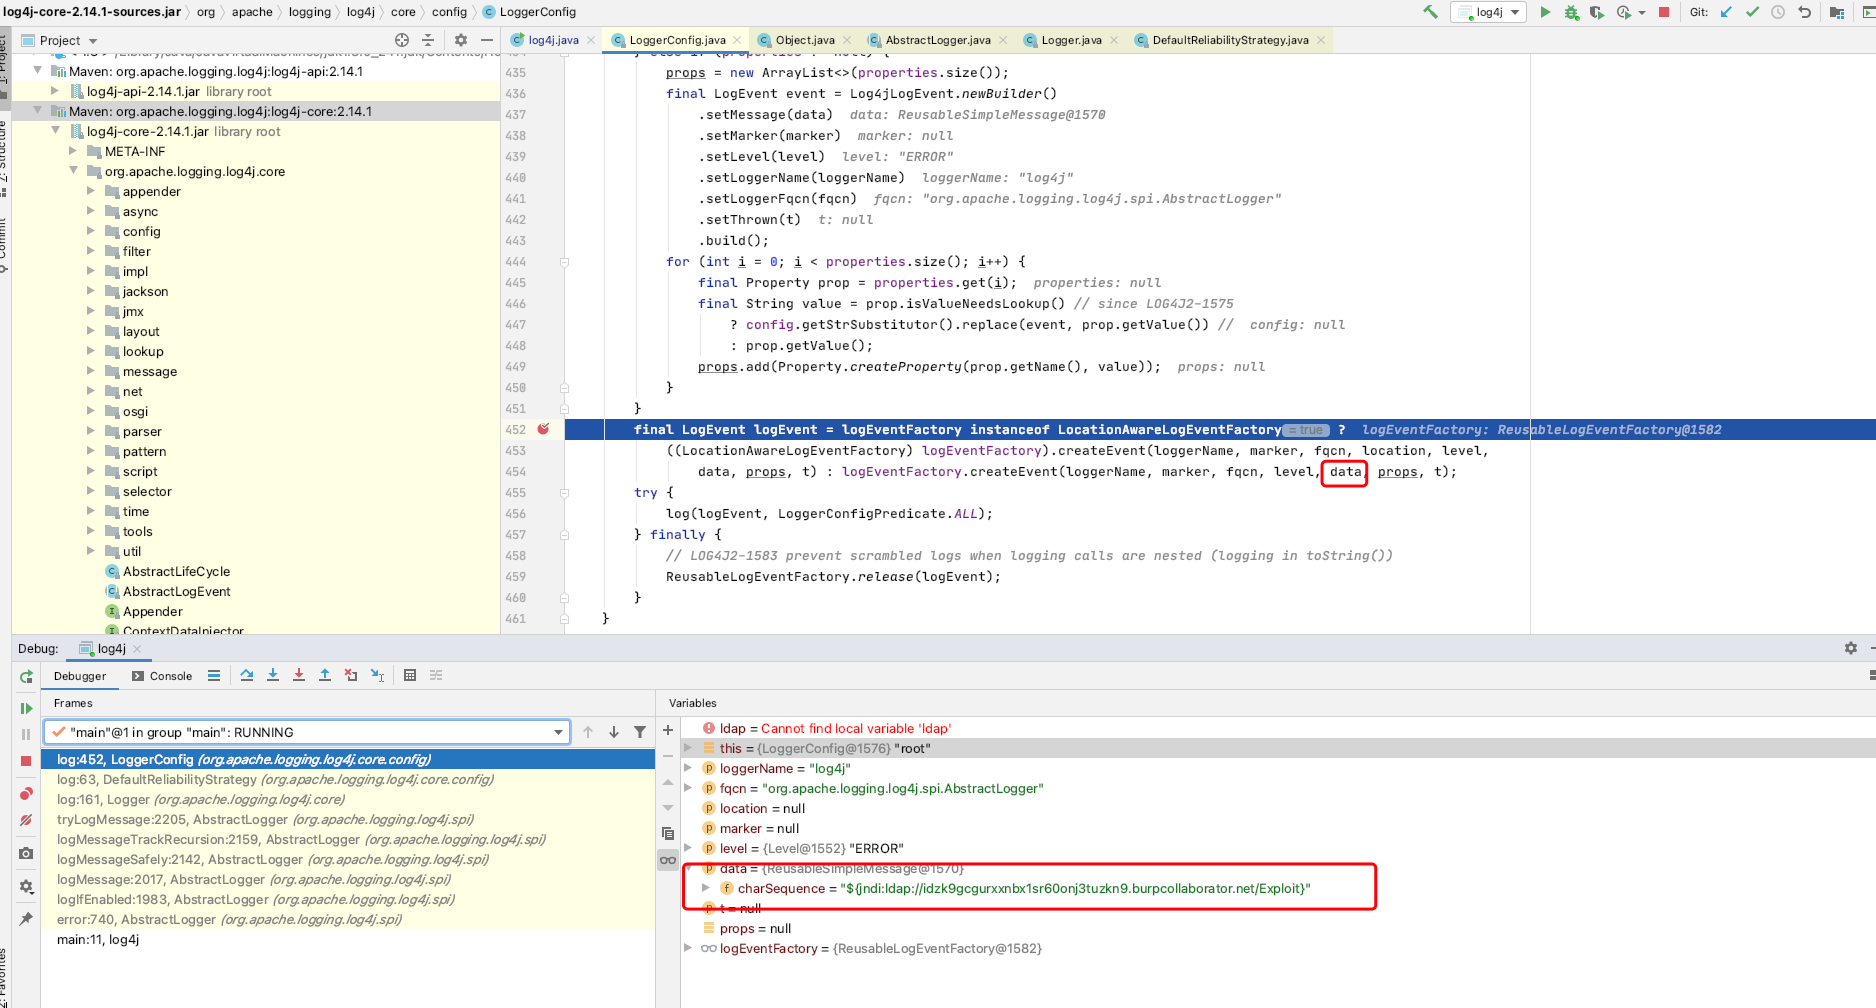Take a thread dump with the camera icon
1876x1008 pixels.
[x=26, y=853]
